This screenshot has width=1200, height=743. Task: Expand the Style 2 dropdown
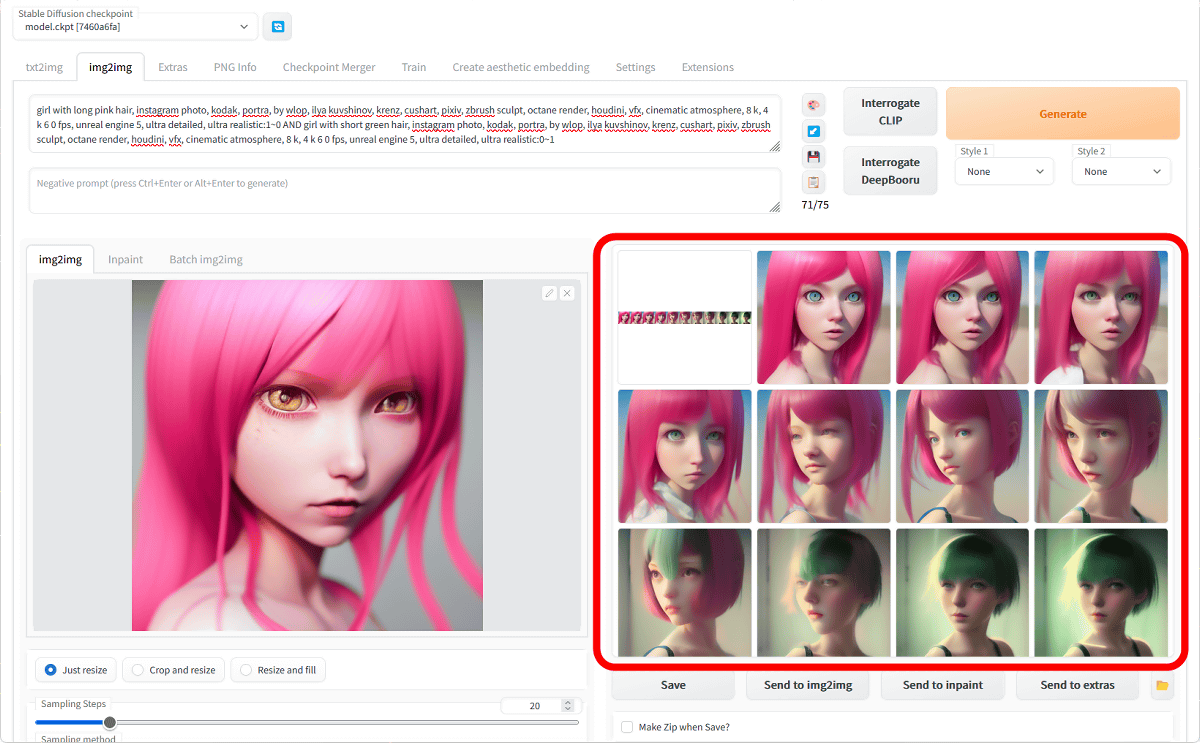1120,172
